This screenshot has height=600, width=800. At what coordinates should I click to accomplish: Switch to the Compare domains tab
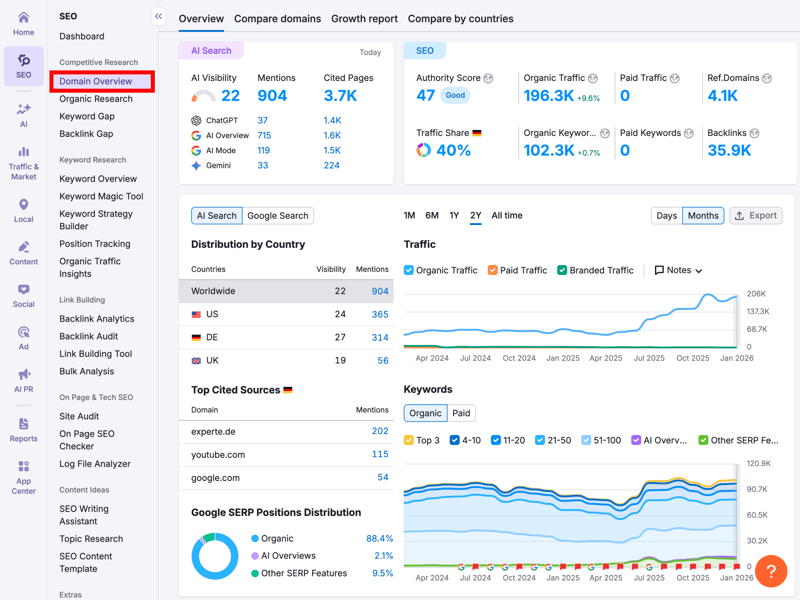coord(277,19)
